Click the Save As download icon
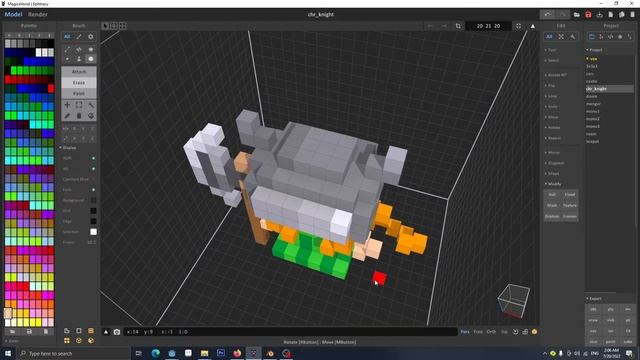640x360 pixels. [x=599, y=15]
